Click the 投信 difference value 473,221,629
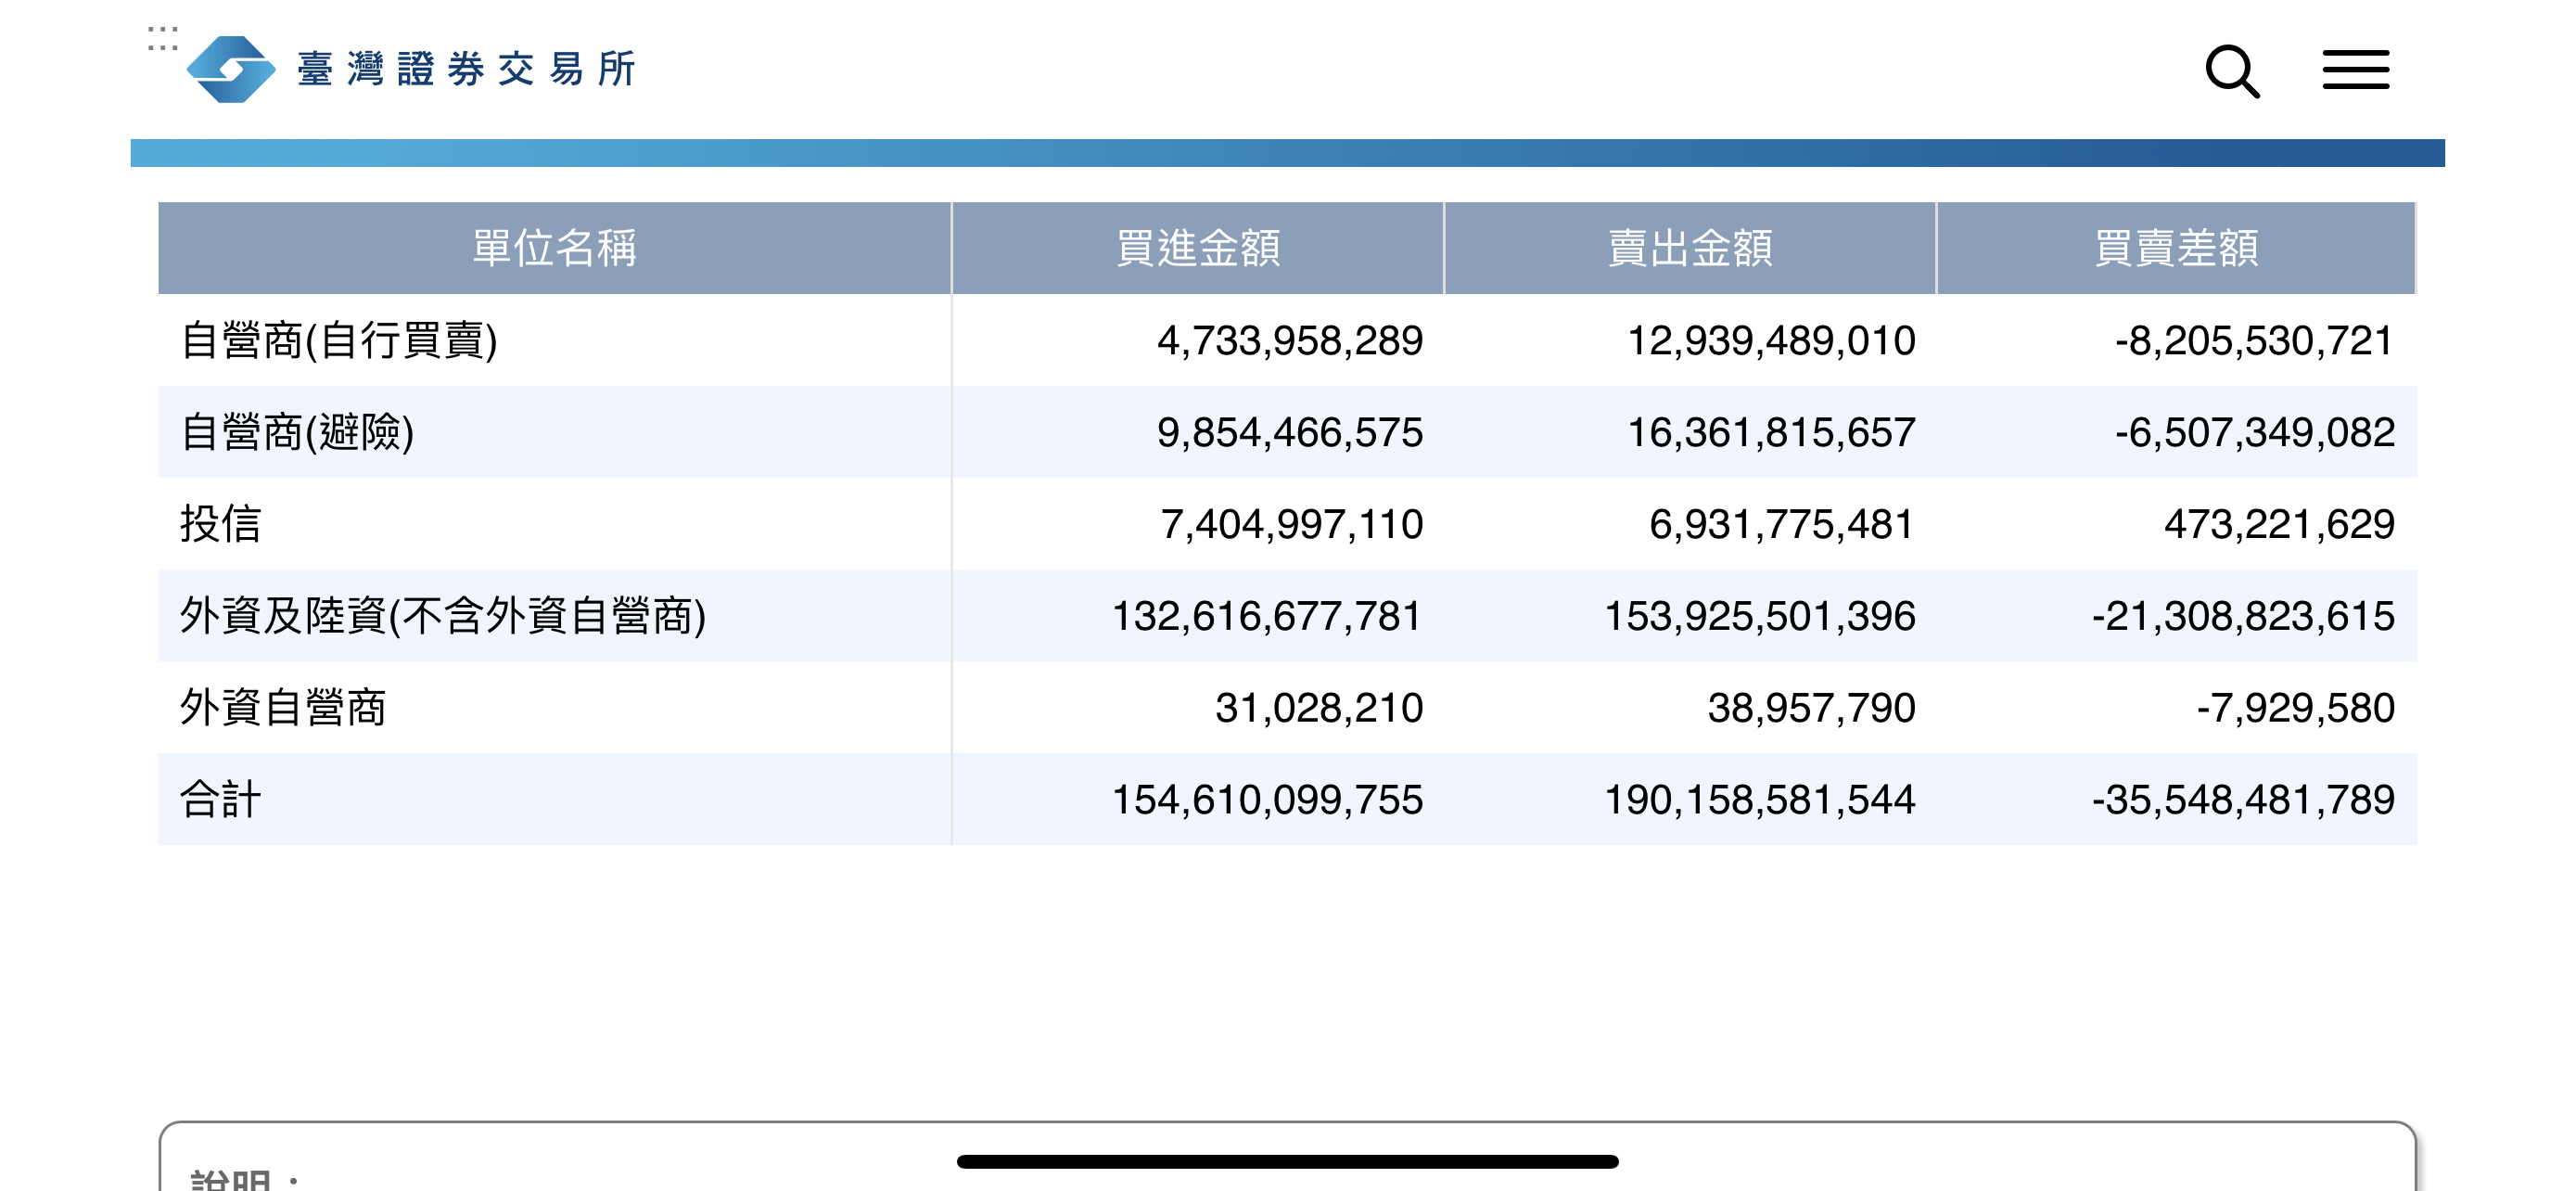The height and width of the screenshot is (1191, 2576). coord(2279,524)
